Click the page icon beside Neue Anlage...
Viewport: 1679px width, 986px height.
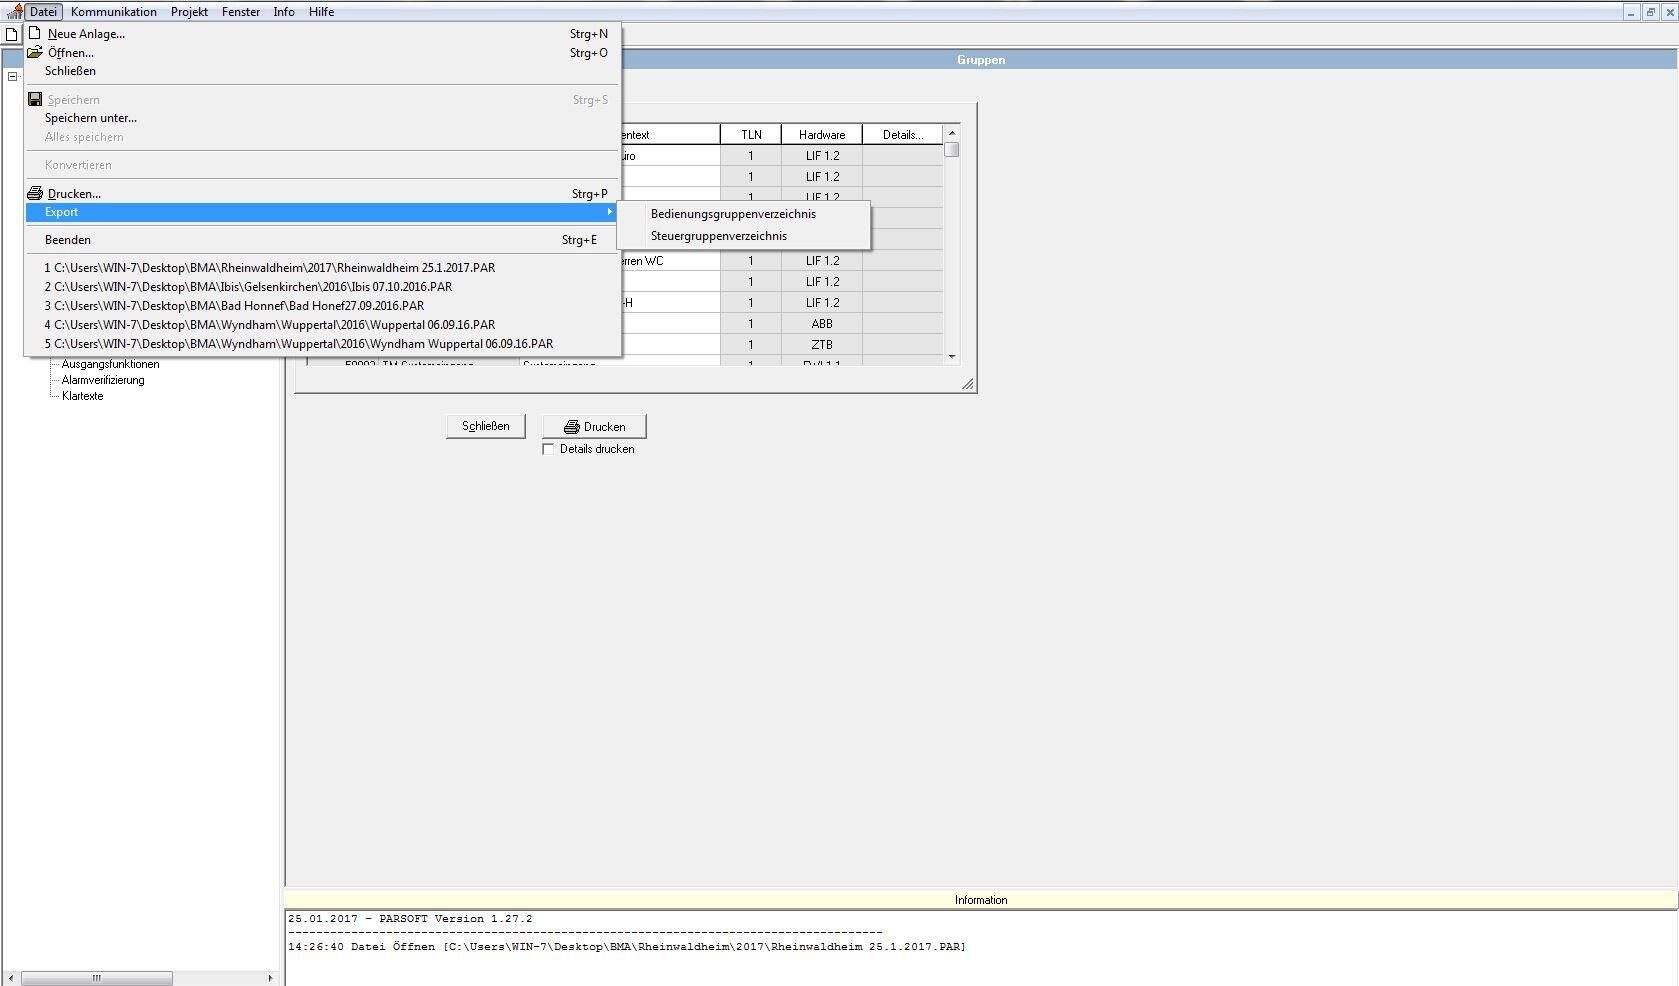coord(35,33)
